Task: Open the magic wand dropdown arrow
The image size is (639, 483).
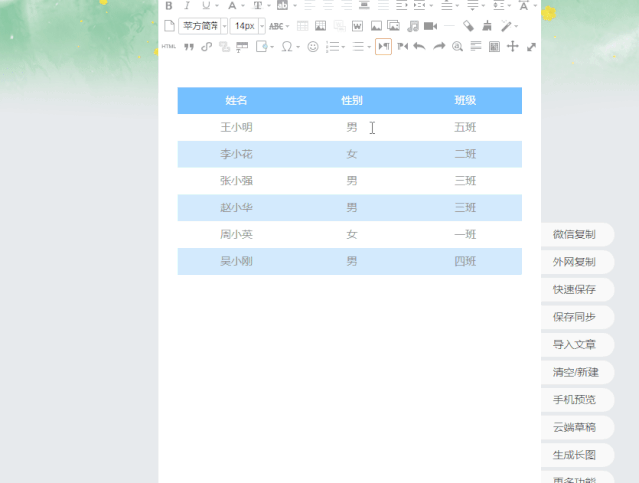Action: coord(516,26)
